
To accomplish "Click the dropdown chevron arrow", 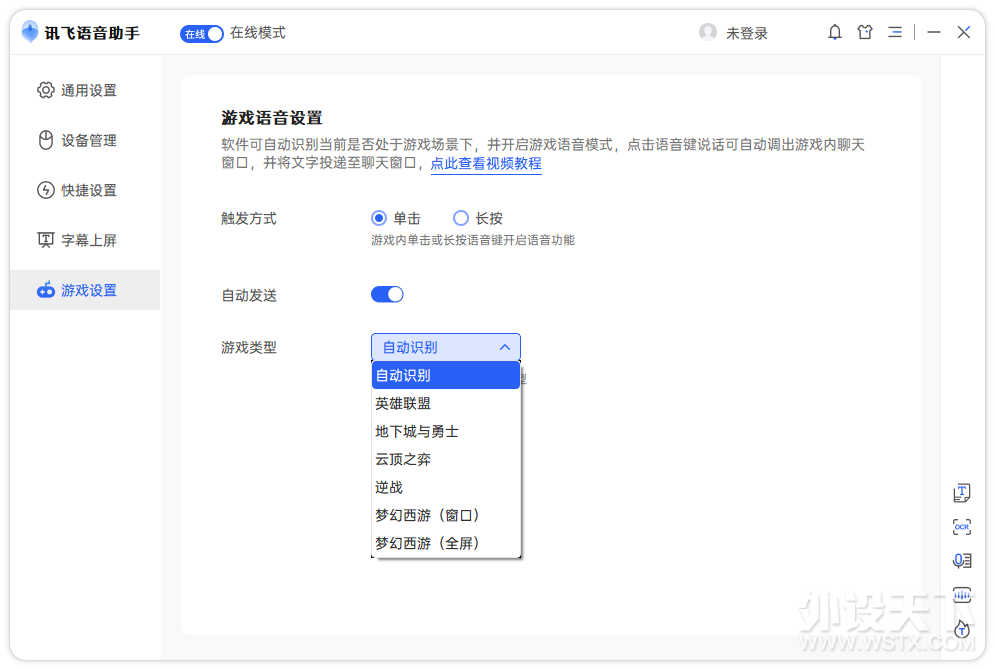I will 505,347.
